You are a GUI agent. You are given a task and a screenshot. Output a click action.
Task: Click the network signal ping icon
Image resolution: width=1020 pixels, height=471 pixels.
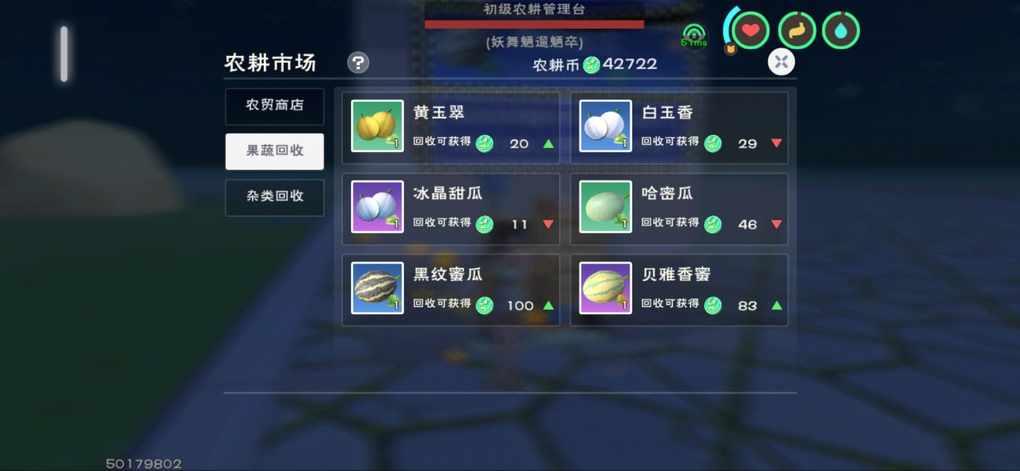(x=695, y=34)
